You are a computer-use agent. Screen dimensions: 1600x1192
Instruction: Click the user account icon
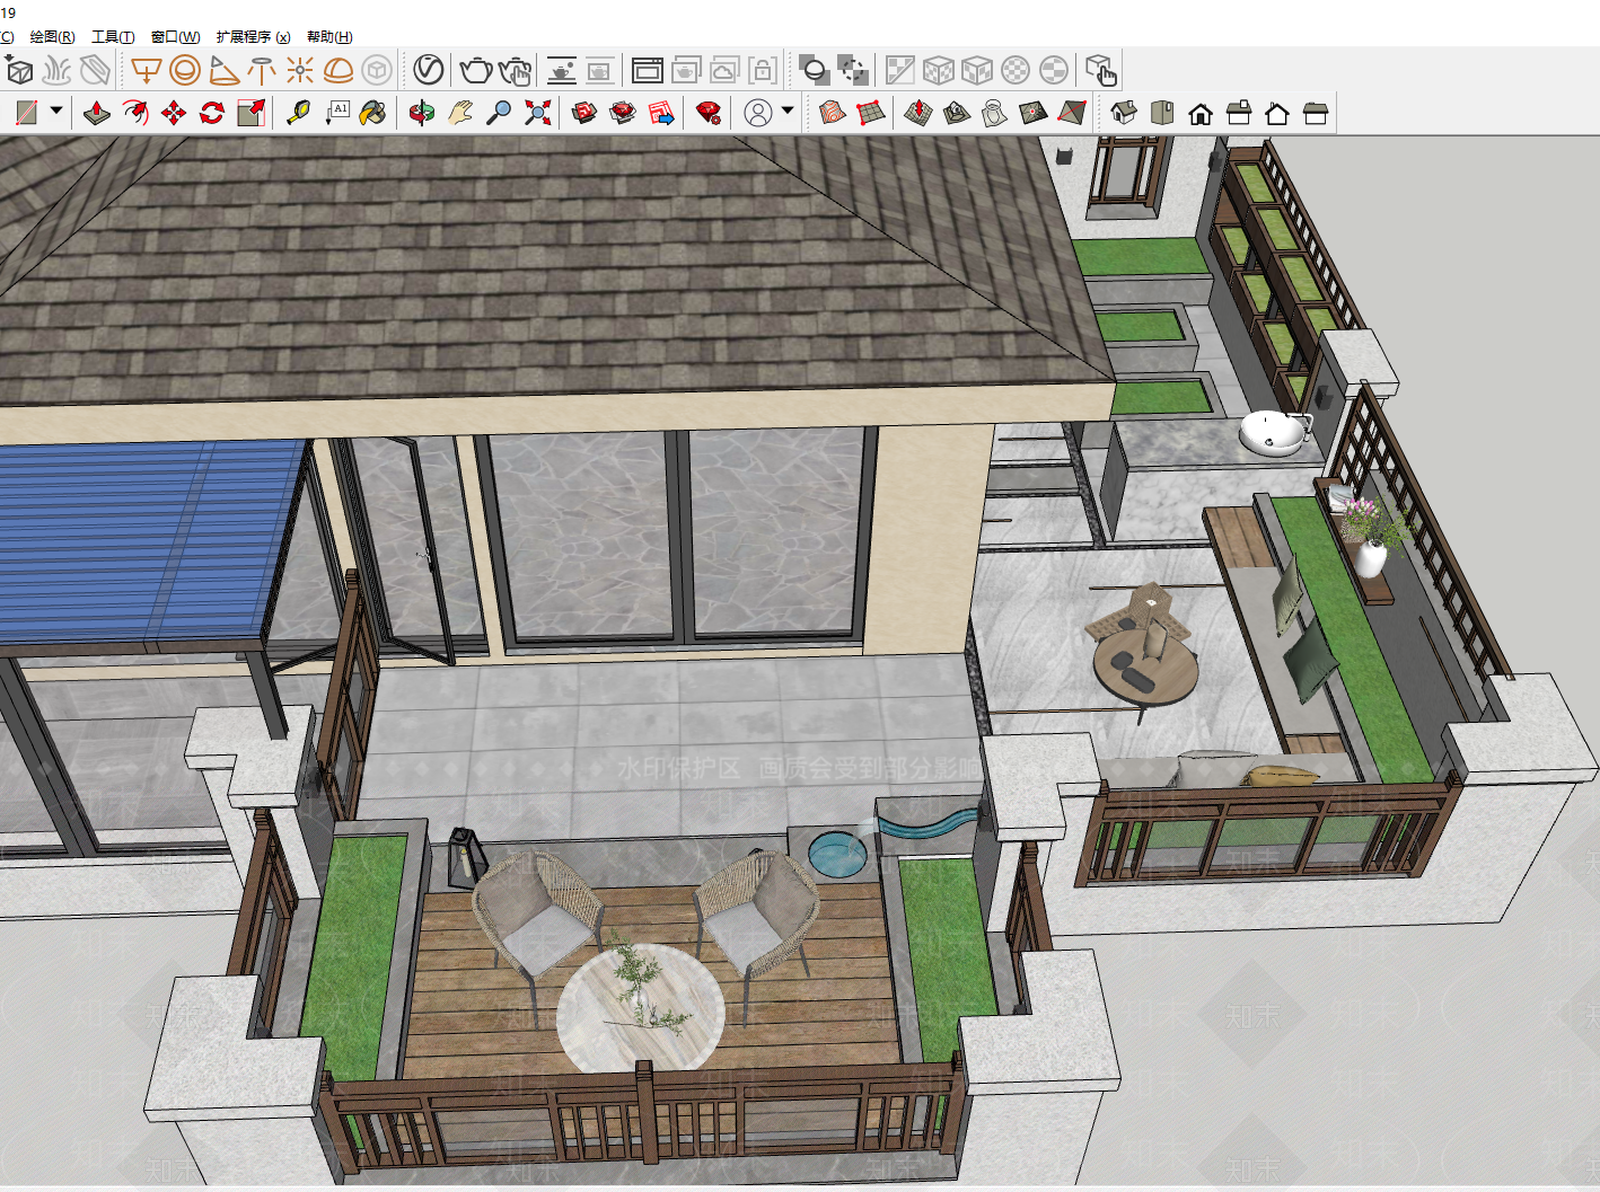coord(758,113)
